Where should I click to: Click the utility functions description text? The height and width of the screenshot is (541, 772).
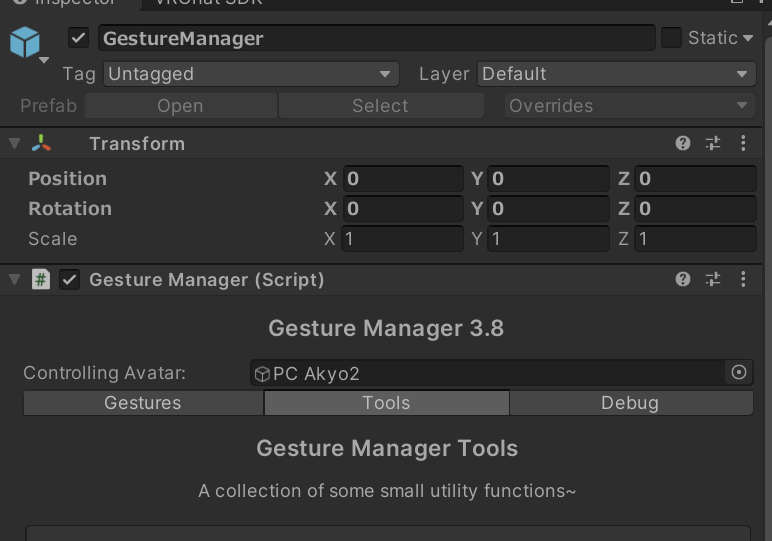pyautogui.click(x=387, y=491)
